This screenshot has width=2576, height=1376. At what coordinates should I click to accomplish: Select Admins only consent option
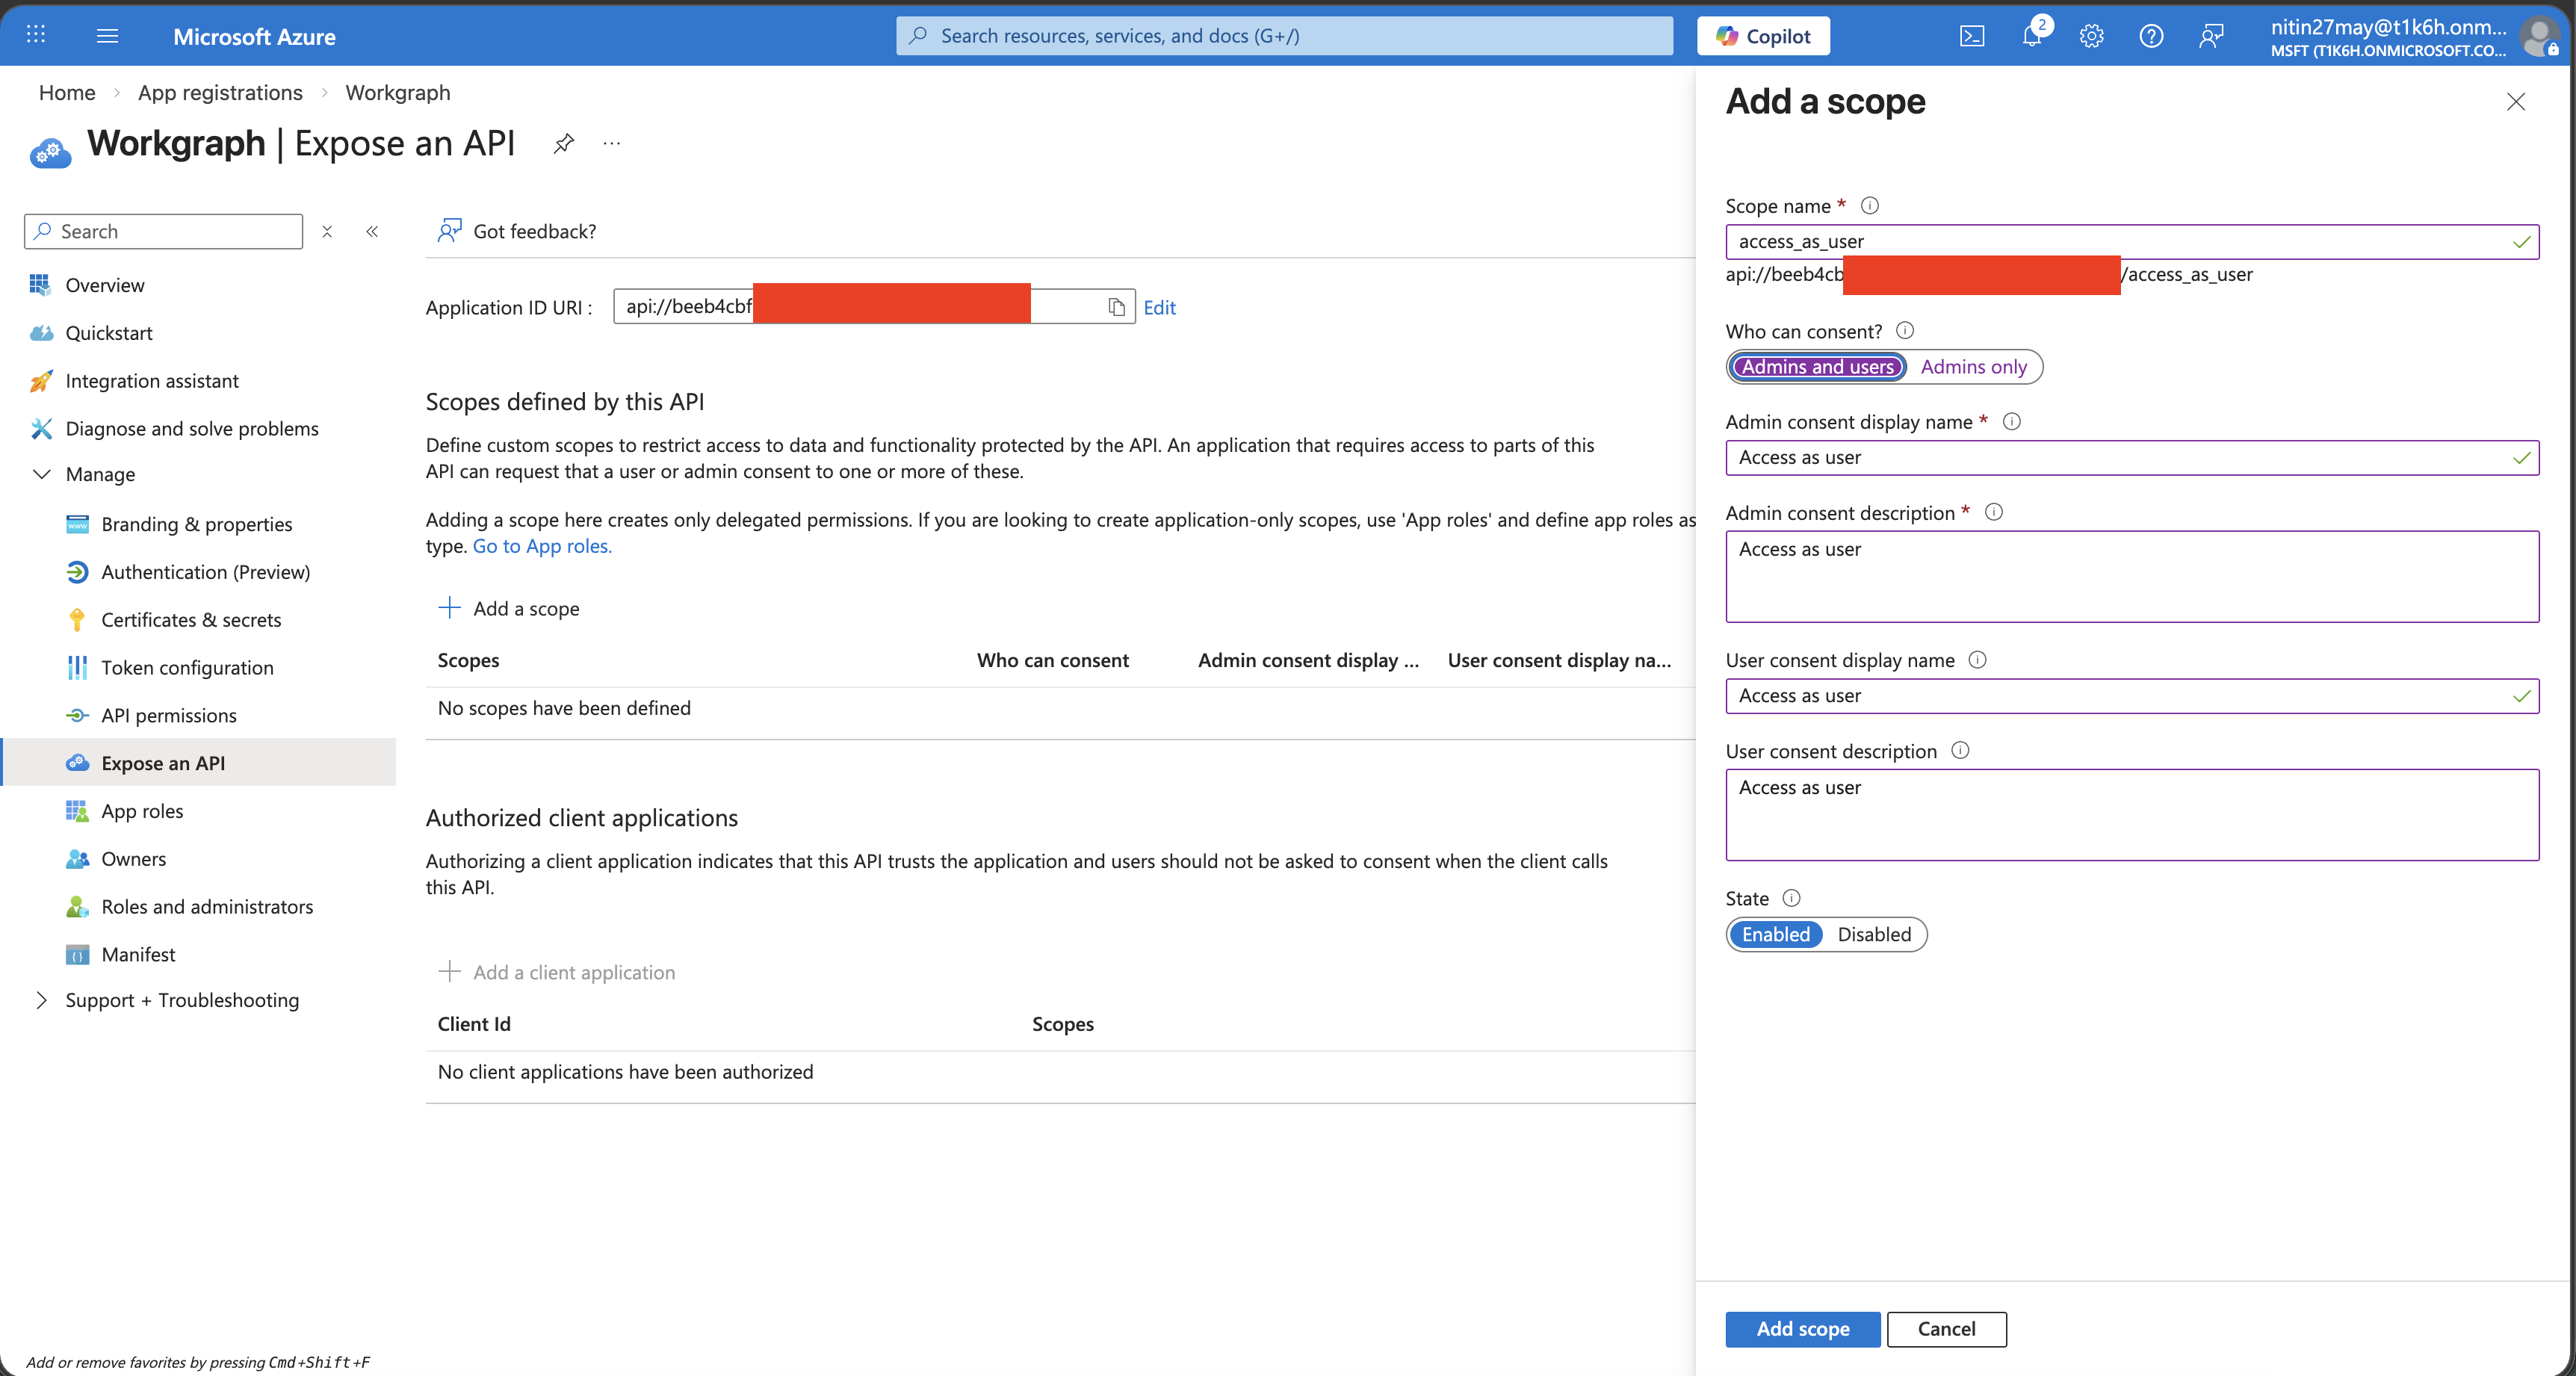coord(1973,367)
